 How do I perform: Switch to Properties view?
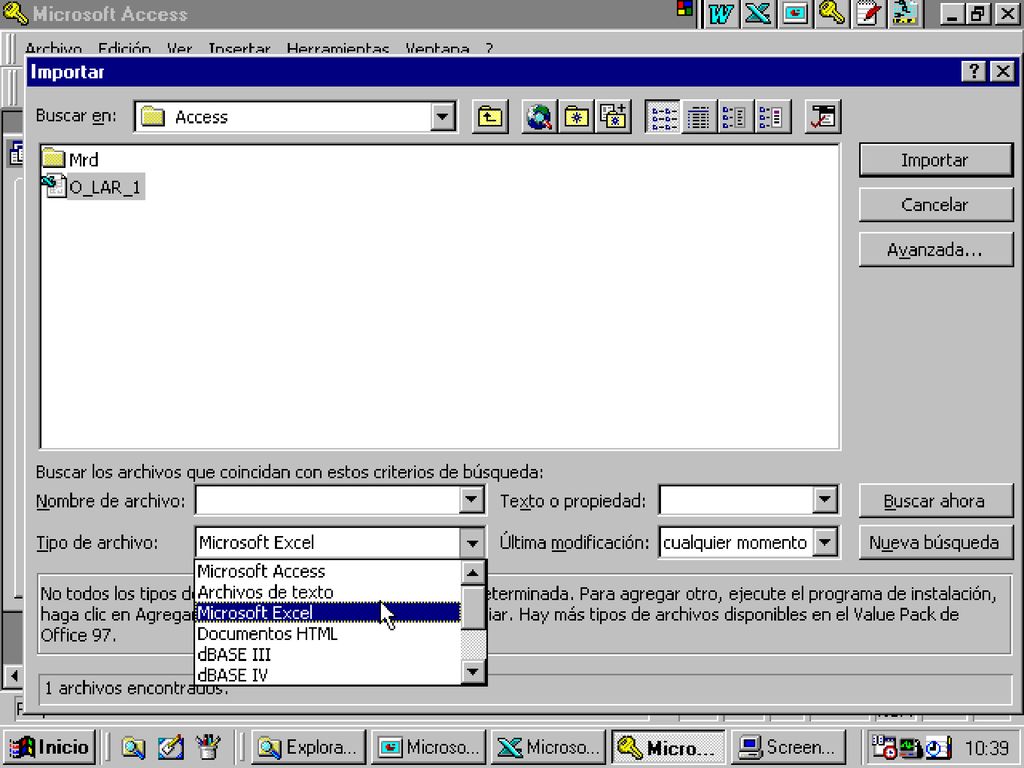[x=735, y=117]
